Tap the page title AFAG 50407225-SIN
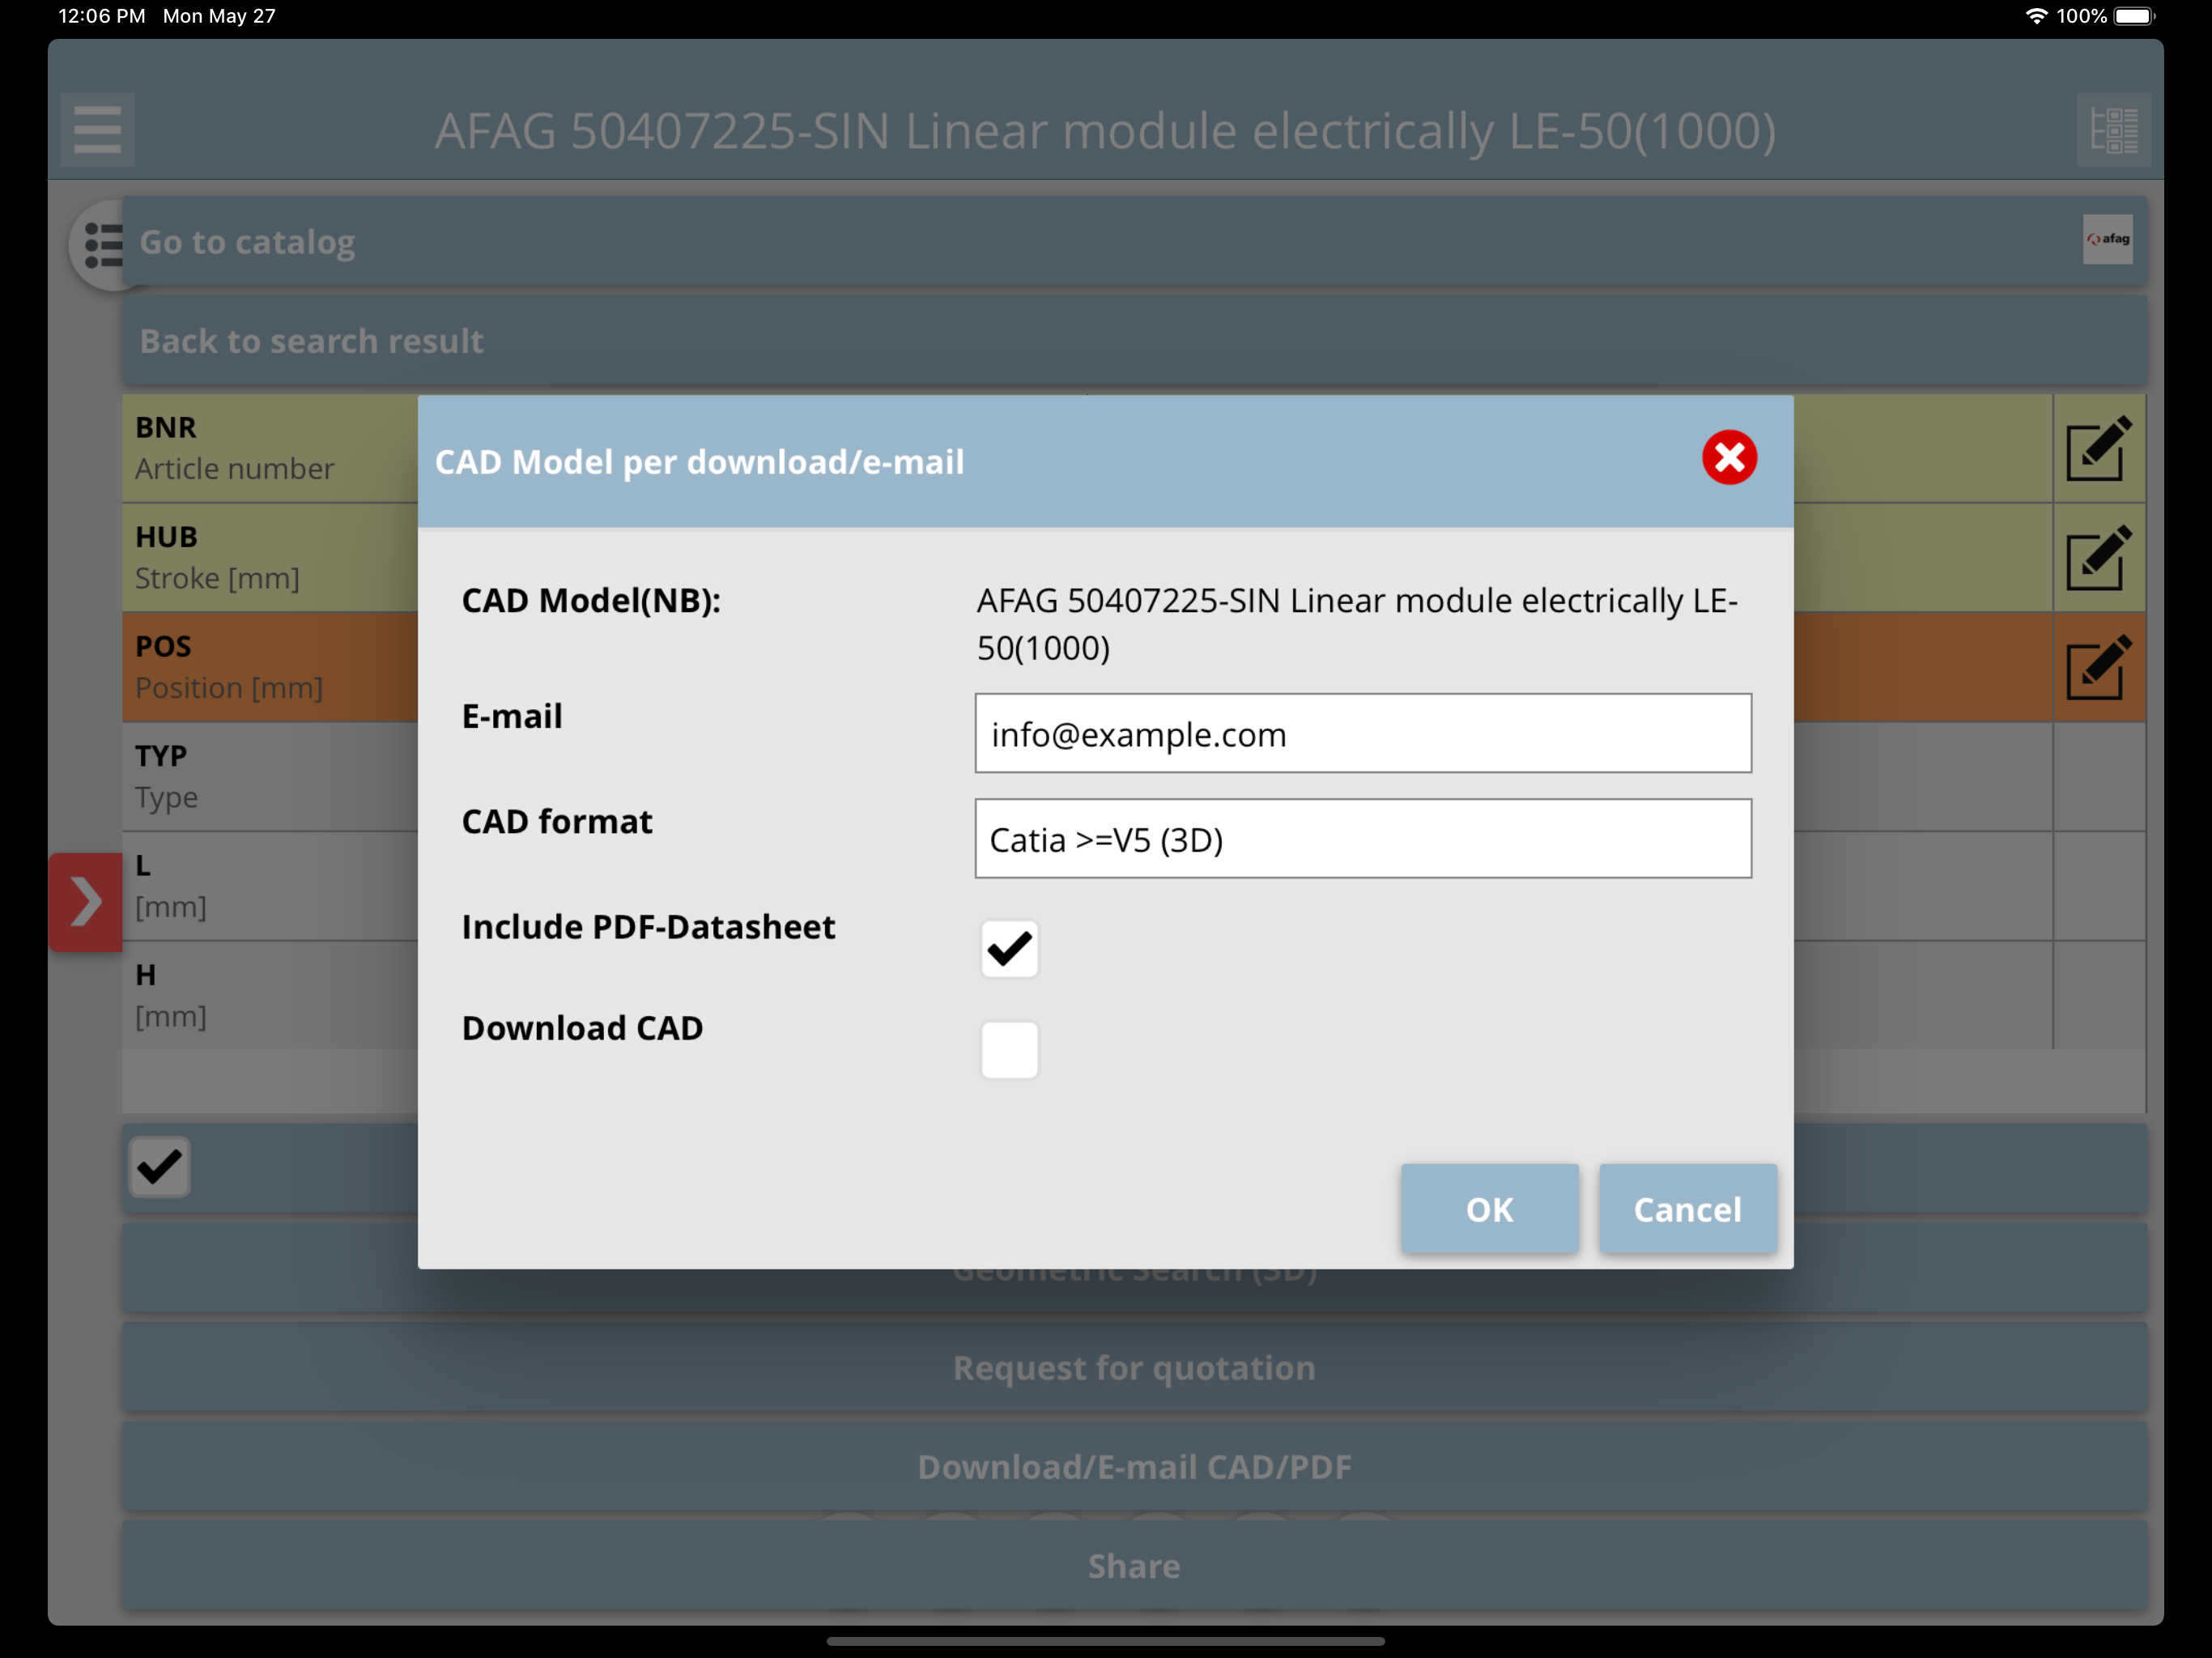Viewport: 2212px width, 1658px height. (1105, 131)
